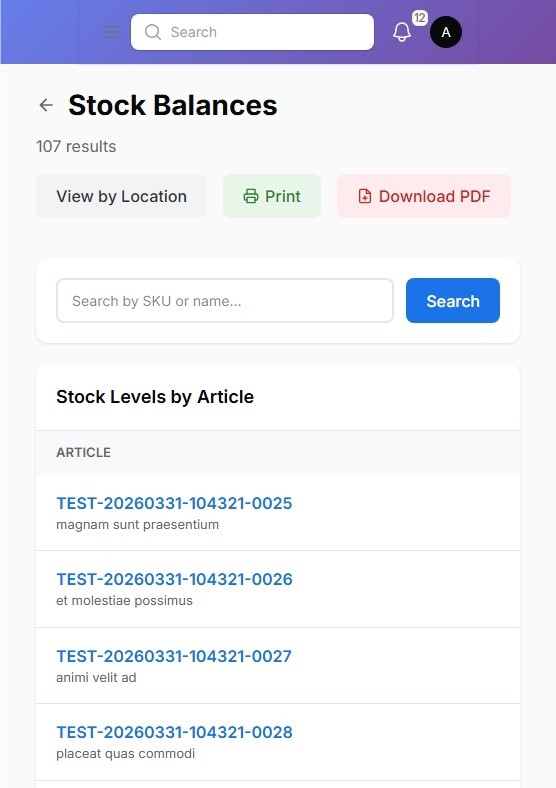
Task: Click the Stock Levels by Article heading
Action: click(155, 397)
